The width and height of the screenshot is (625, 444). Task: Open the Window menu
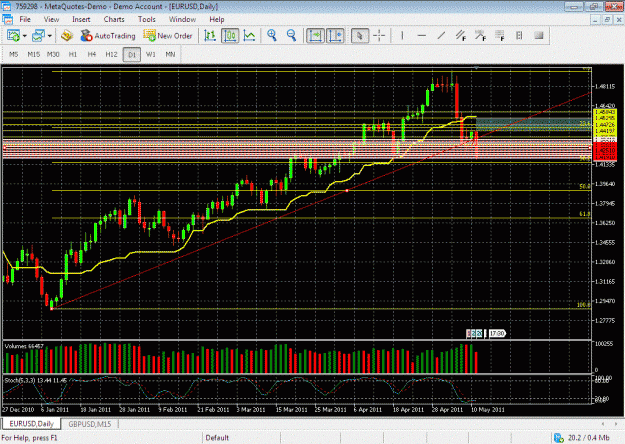pos(182,19)
